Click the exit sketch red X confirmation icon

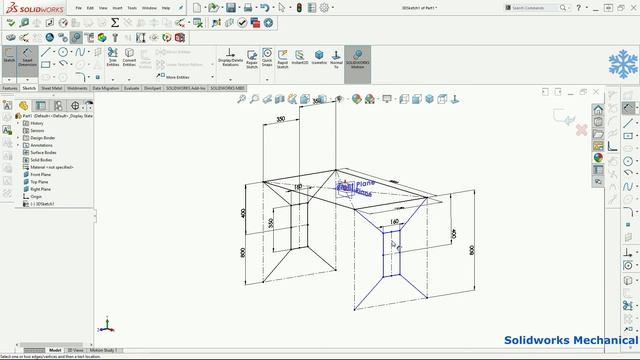pyautogui.click(x=582, y=130)
